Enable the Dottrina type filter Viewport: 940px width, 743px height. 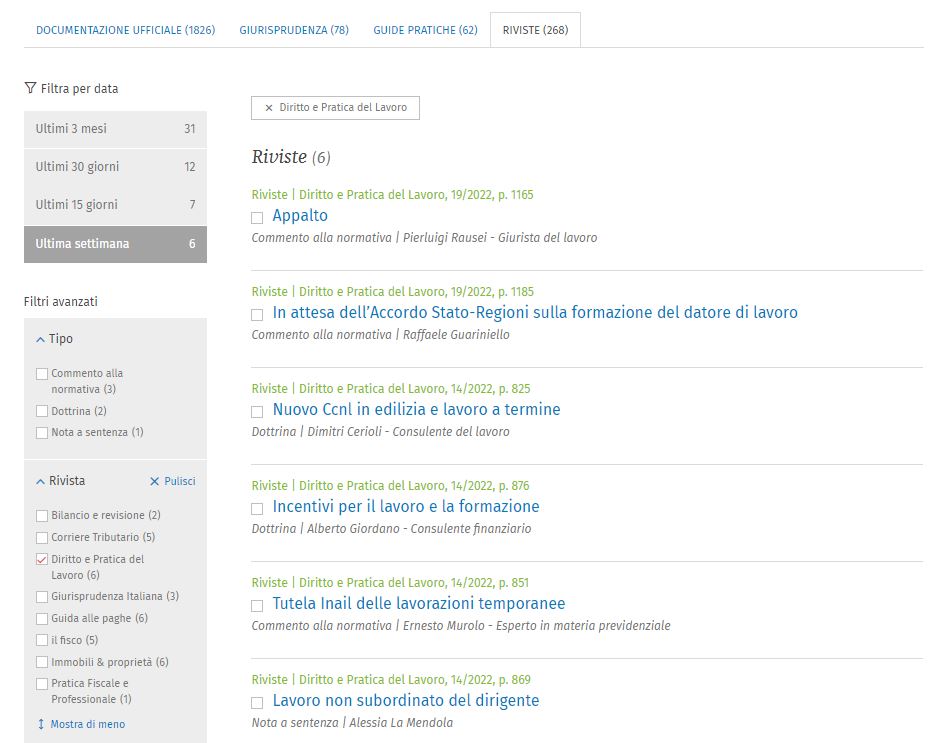(42, 411)
